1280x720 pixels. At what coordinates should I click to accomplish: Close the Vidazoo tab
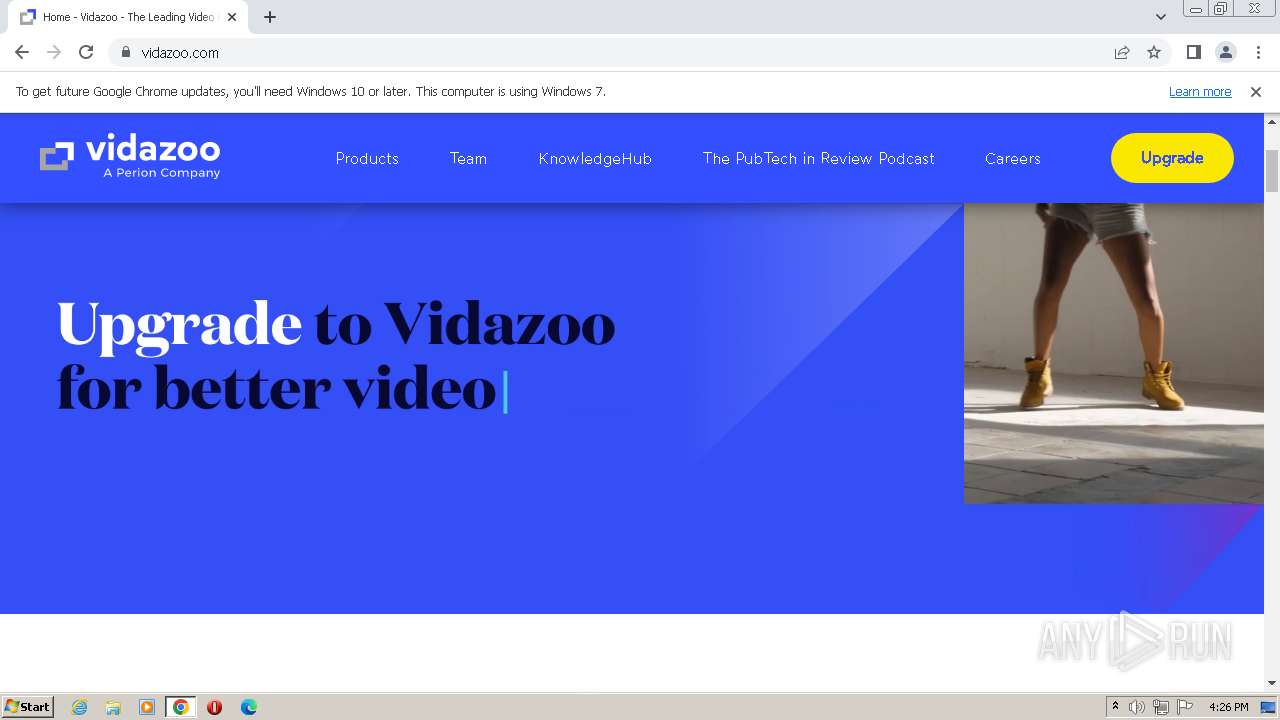[x=231, y=17]
